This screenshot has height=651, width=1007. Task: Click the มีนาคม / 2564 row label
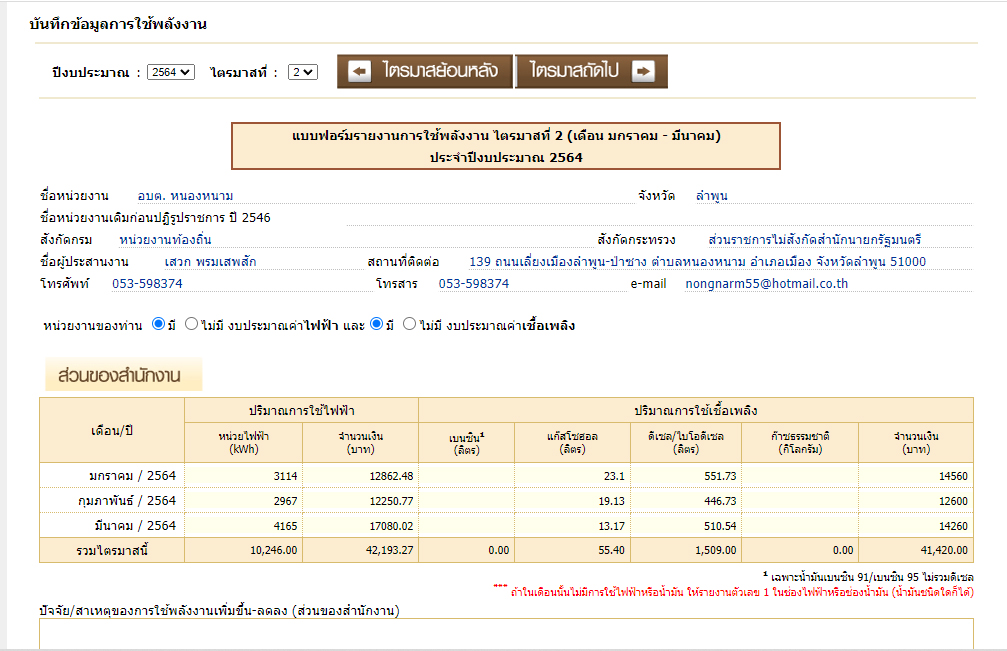[135, 526]
